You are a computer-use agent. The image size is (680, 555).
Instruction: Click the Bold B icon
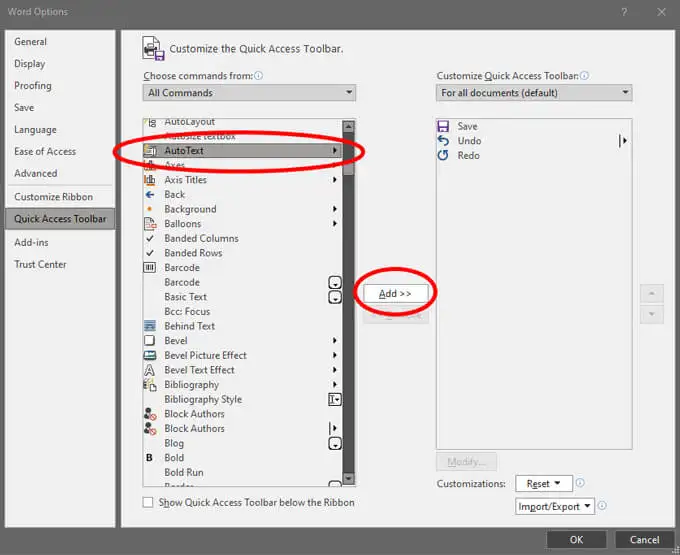pyautogui.click(x=149, y=457)
